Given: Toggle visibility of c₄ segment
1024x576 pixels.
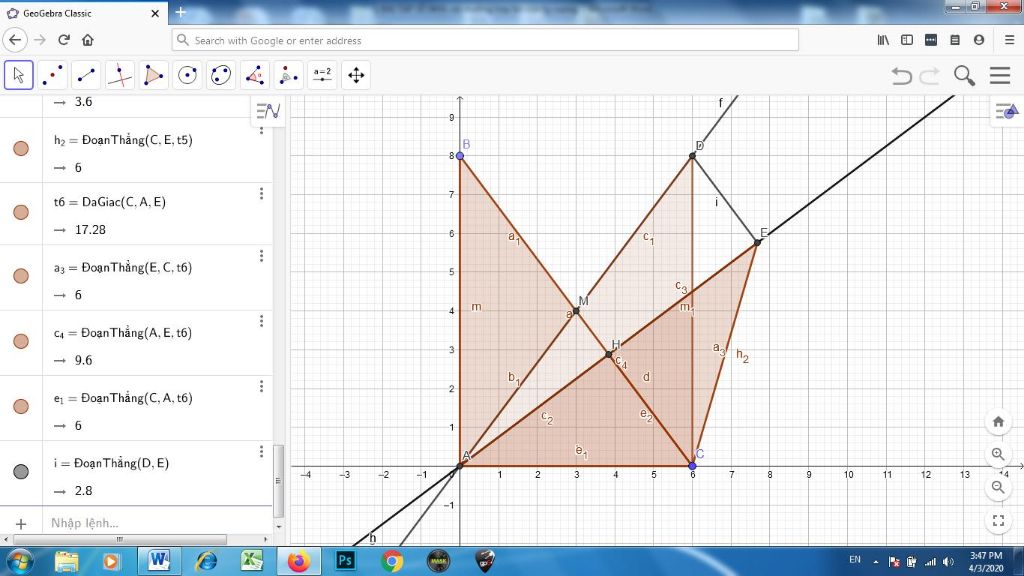Looking at the screenshot, I should [21, 341].
